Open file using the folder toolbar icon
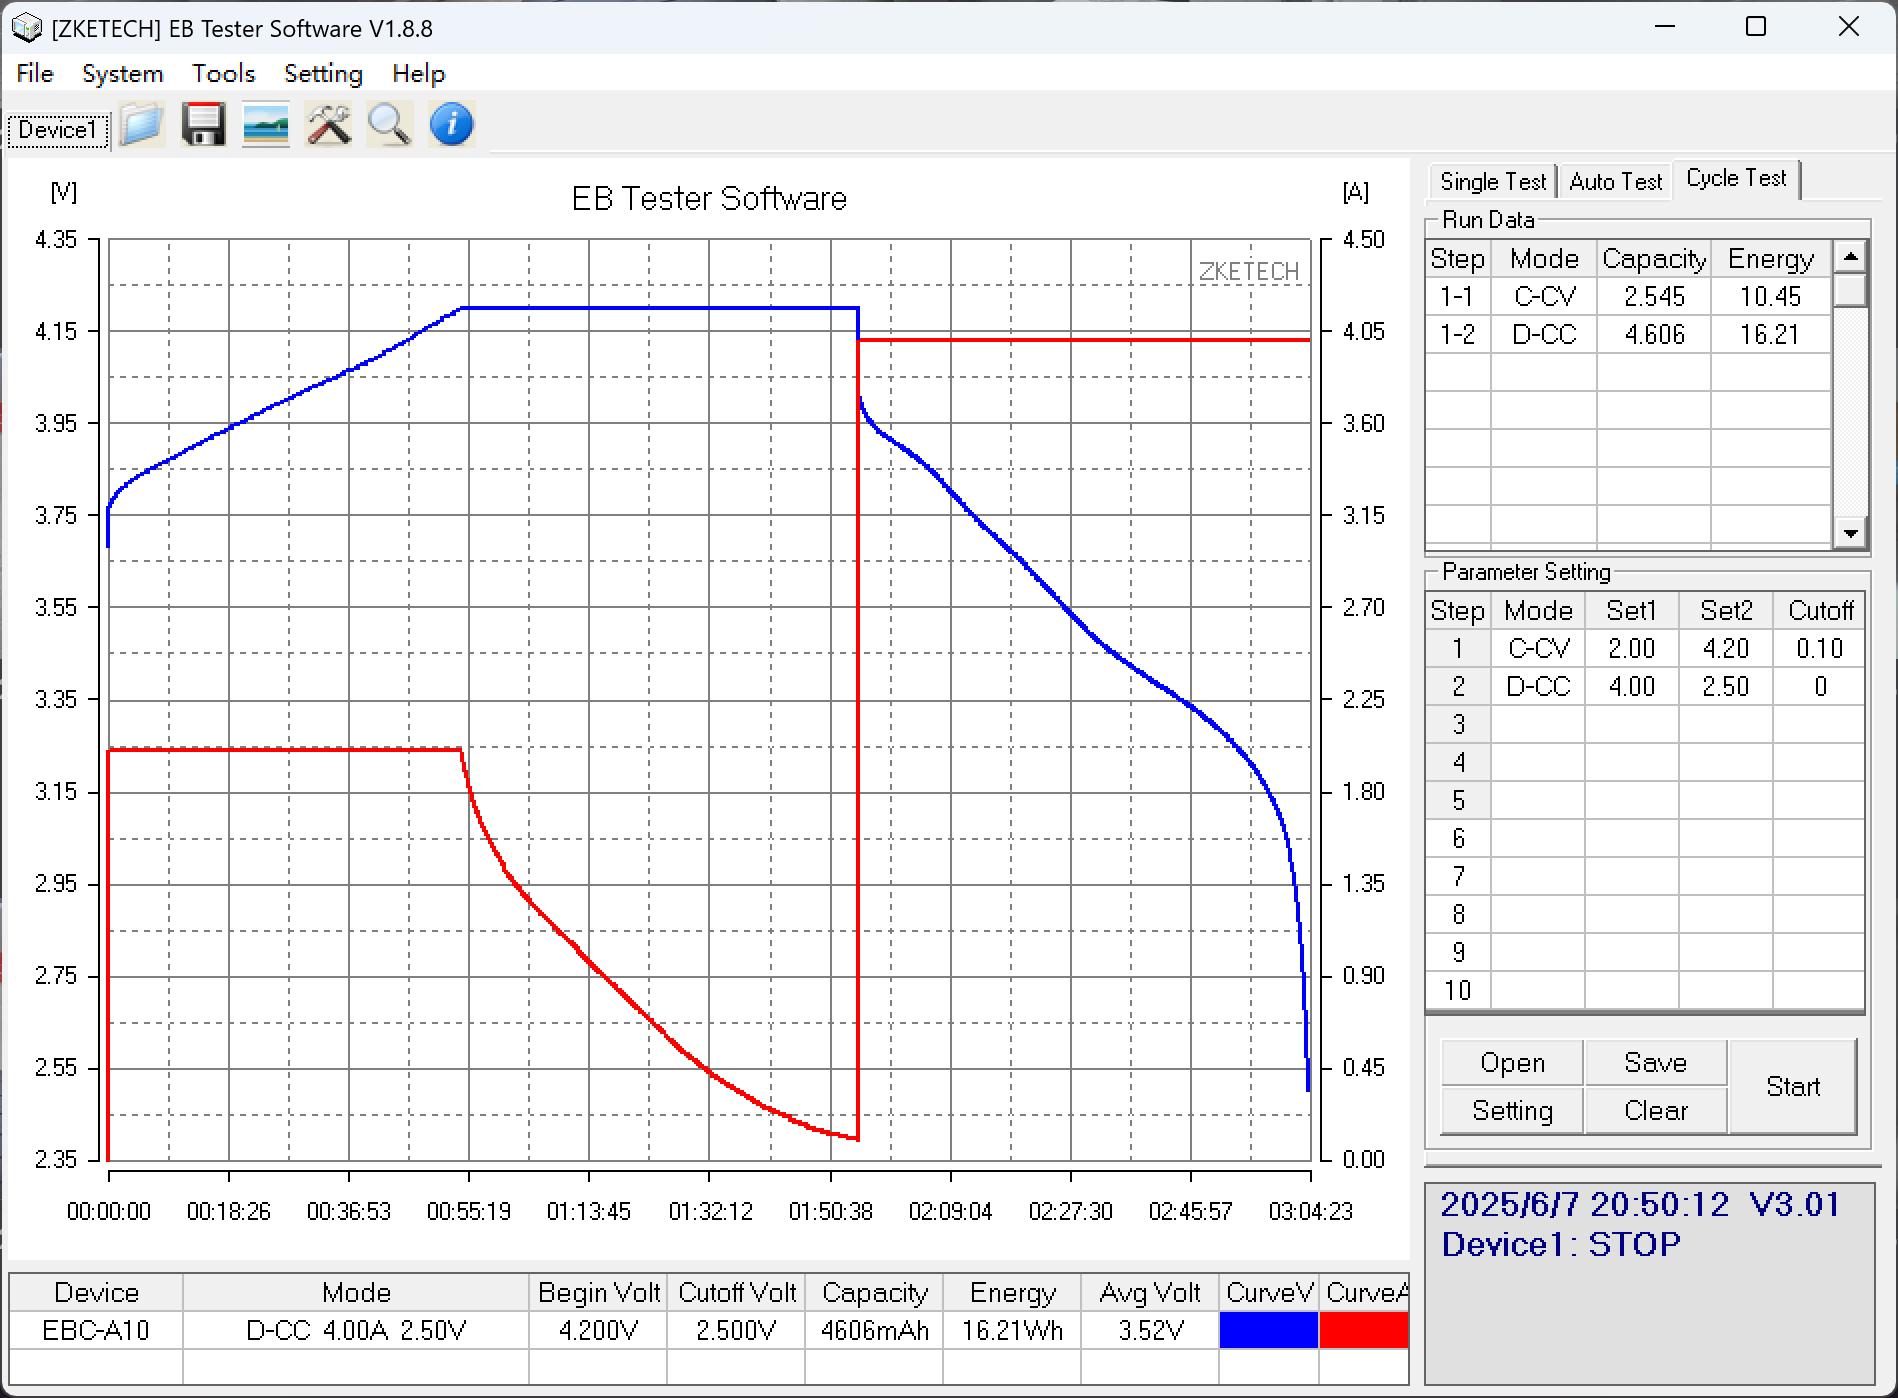Screen dimensions: 1898x1398 tap(141, 126)
